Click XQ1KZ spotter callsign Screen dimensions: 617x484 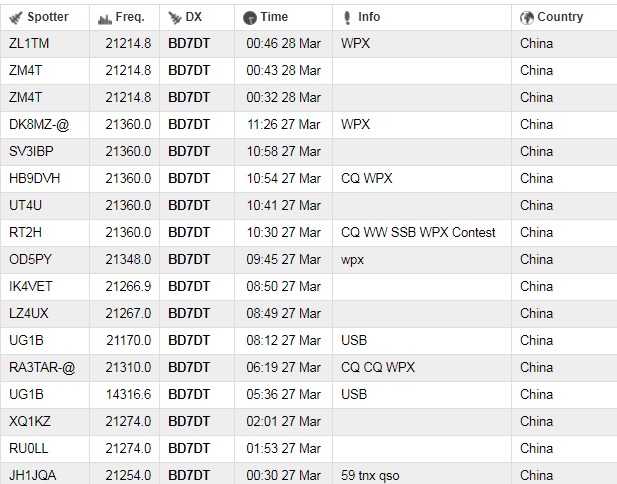coord(30,421)
